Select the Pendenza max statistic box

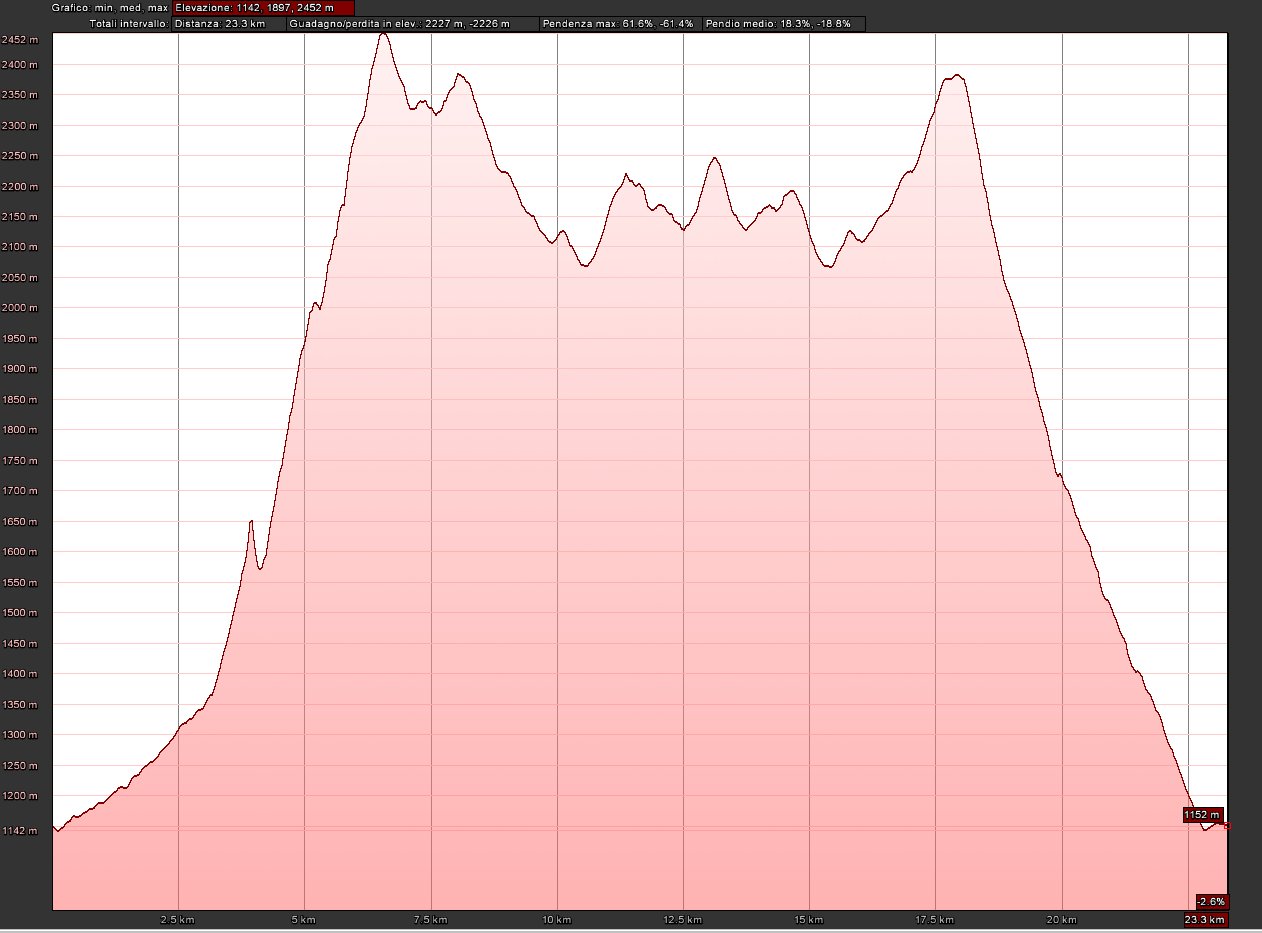(x=620, y=23)
